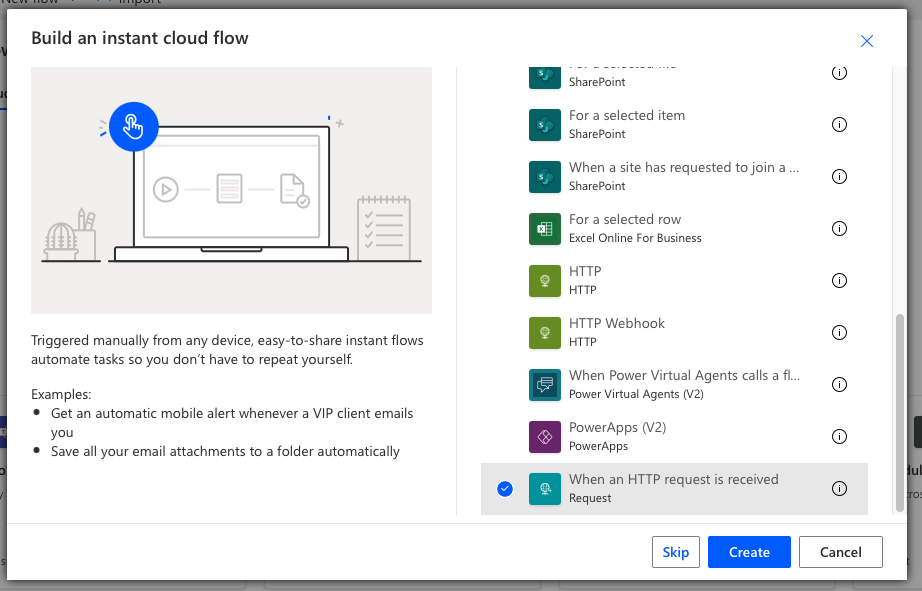Click SharePoint icon for site join request trigger
Screen dimensions: 922x591
(544, 176)
